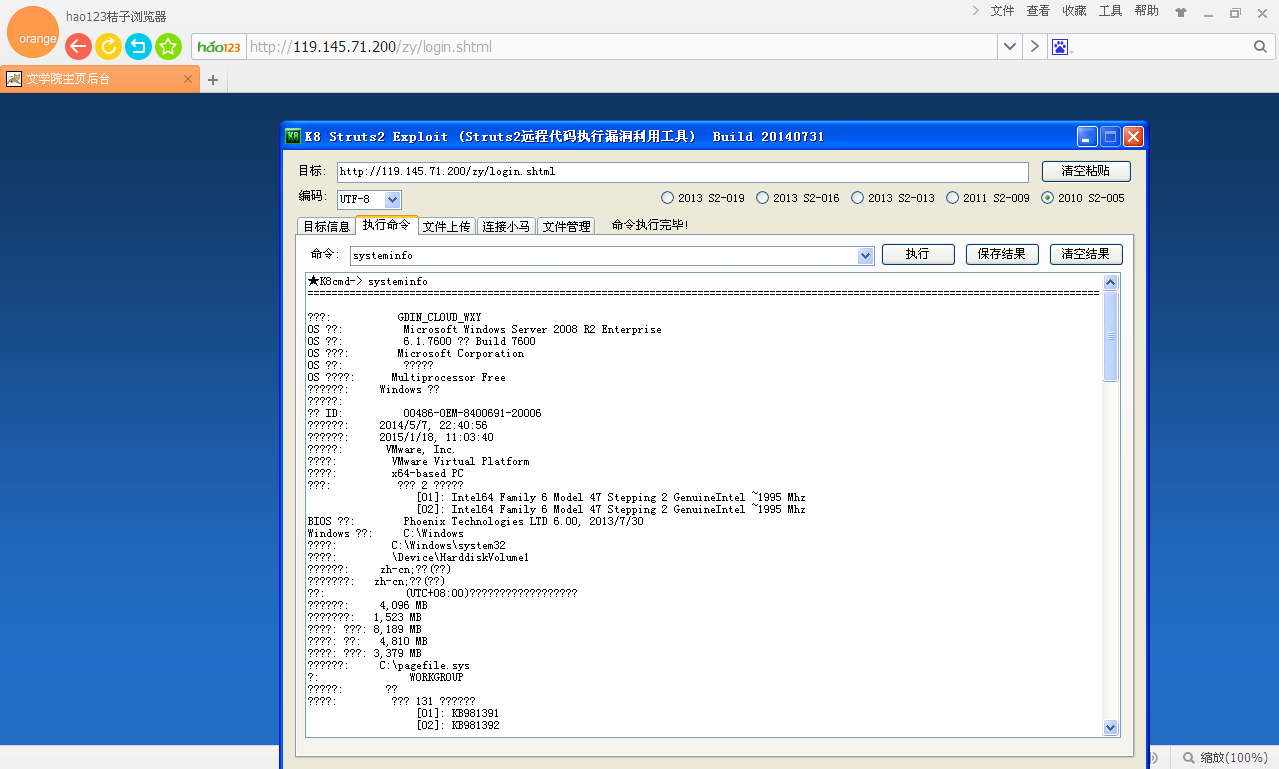This screenshot has width=1279, height=769.
Task: Select the 2013 S2-016 radio option
Action: click(x=798, y=198)
